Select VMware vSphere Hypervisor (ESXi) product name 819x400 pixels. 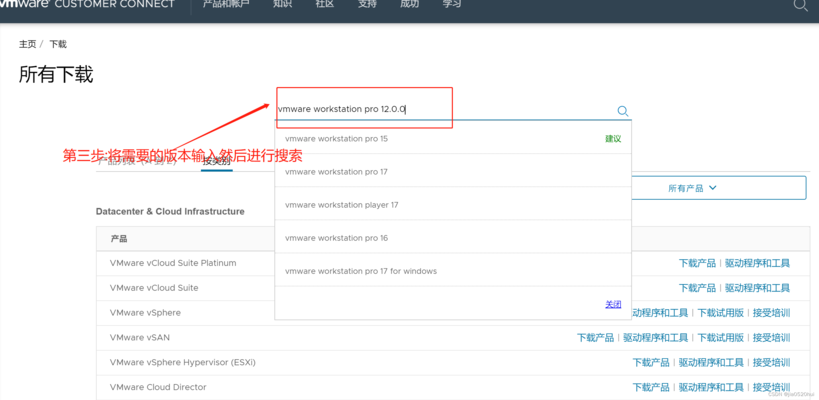tap(182, 362)
